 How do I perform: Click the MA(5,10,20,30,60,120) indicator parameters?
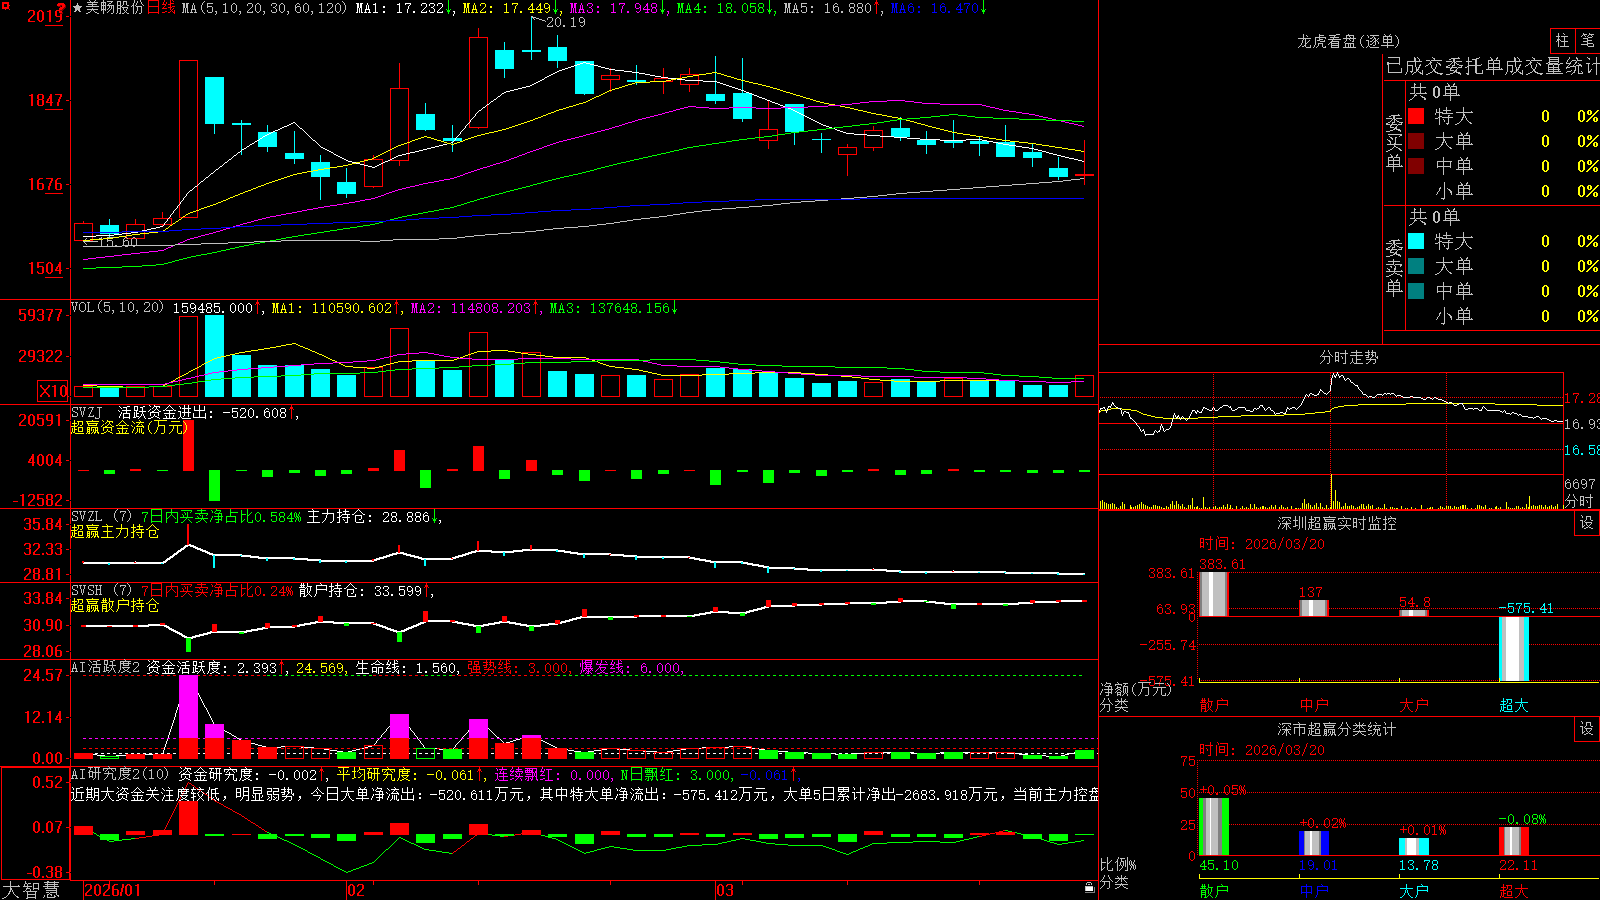click(265, 8)
